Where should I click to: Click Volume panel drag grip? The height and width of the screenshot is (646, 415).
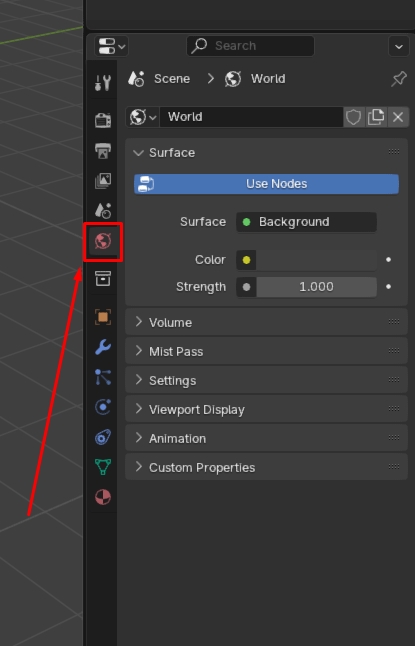click(x=394, y=321)
